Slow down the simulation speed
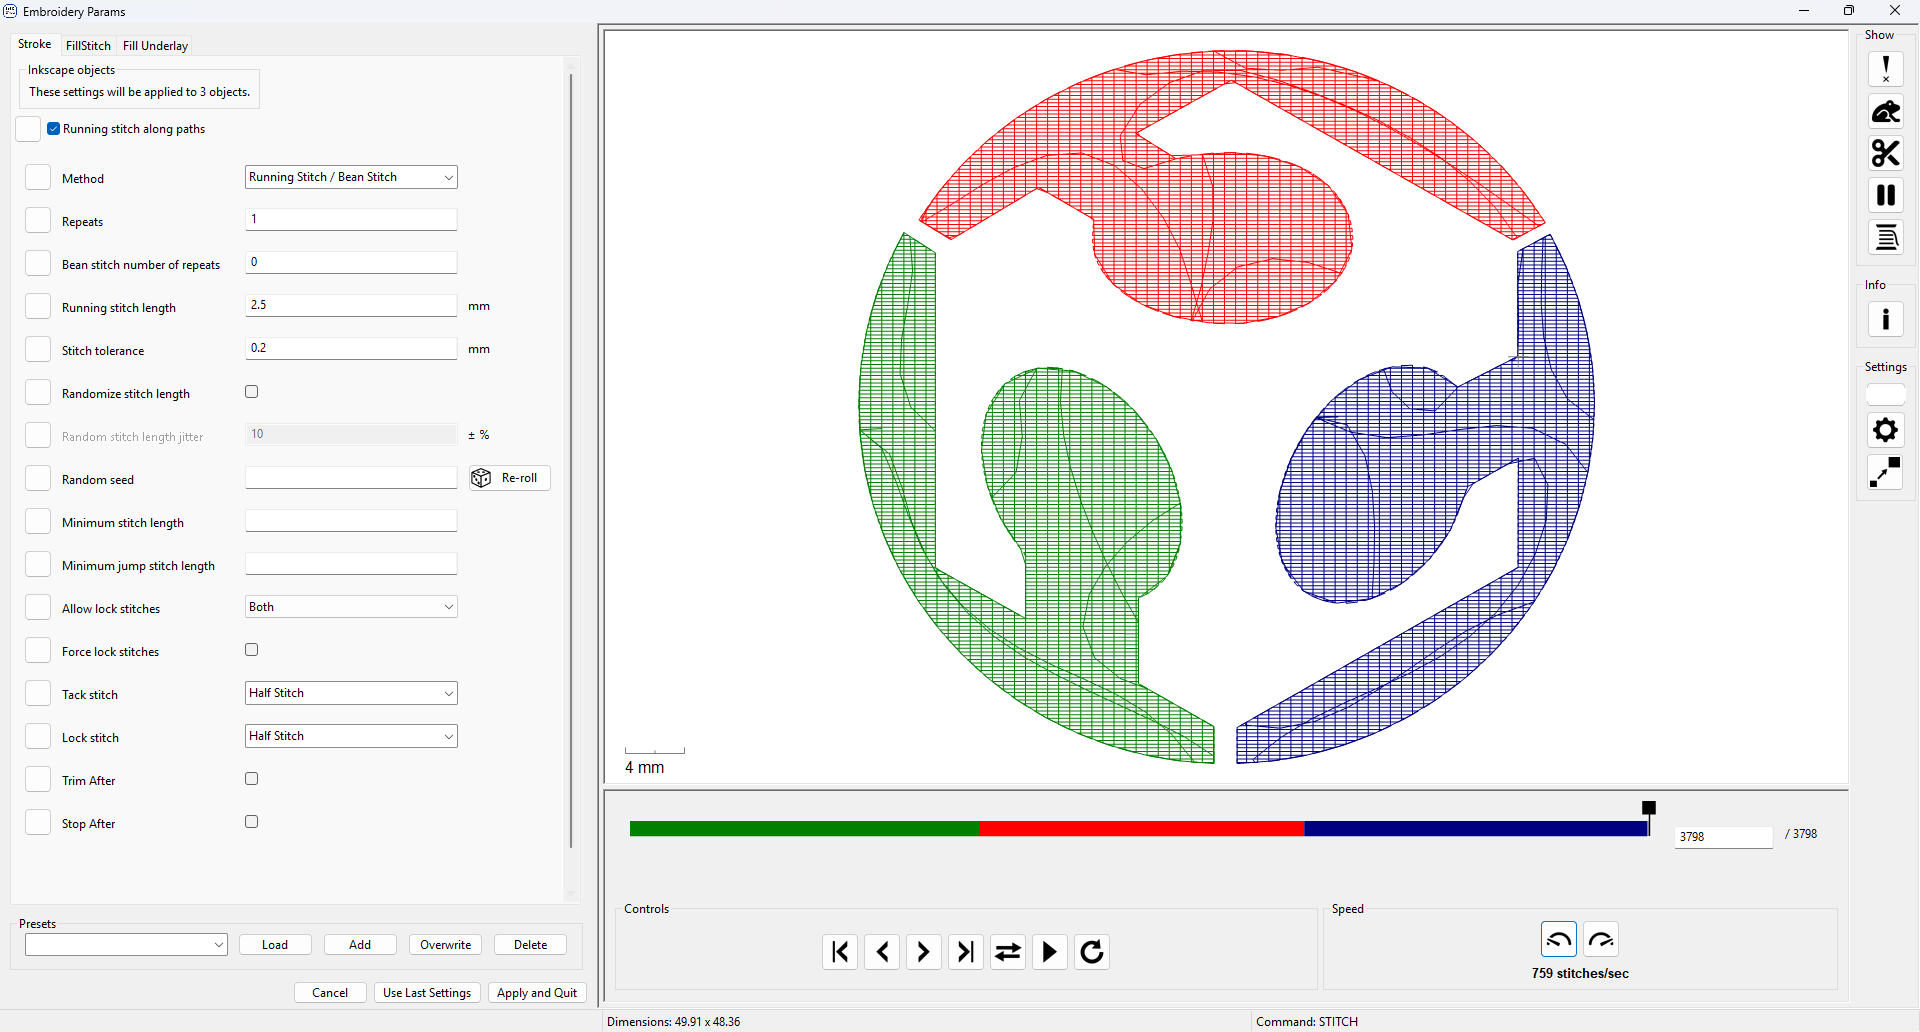This screenshot has width=1920, height=1032. 1559,939
